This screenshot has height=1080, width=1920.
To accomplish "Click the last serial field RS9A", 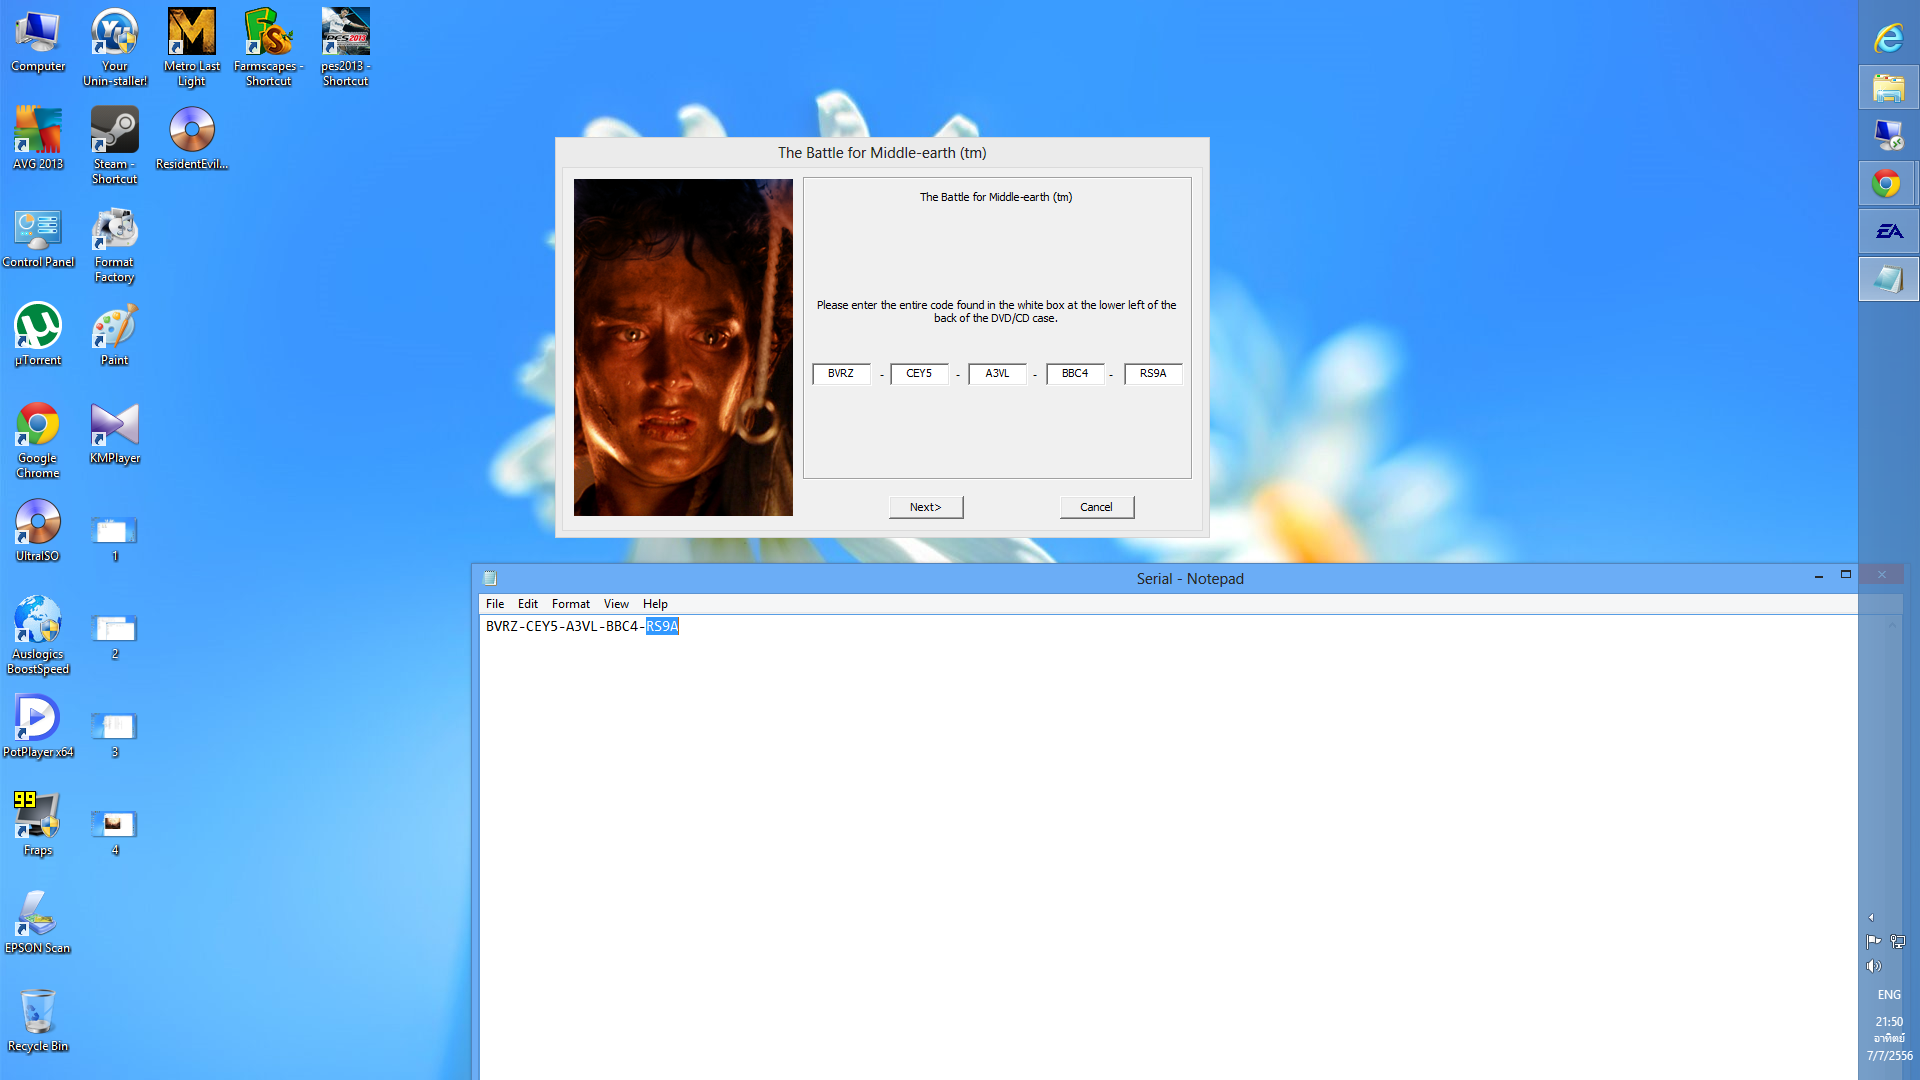I will click(x=1152, y=374).
